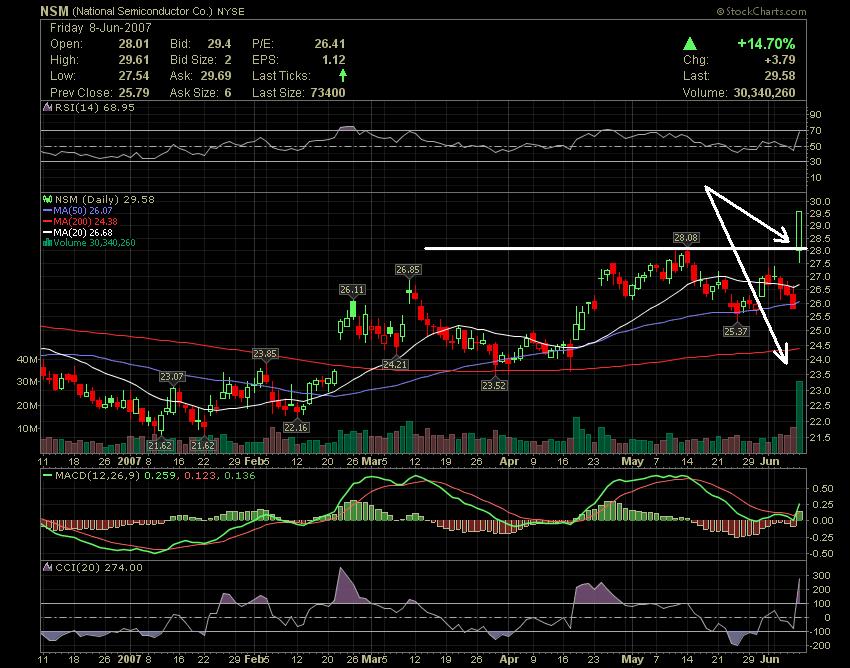This screenshot has width=850, height=668.
Task: Click the candlestick icon beside NSM (Daily)
Action: [47, 200]
